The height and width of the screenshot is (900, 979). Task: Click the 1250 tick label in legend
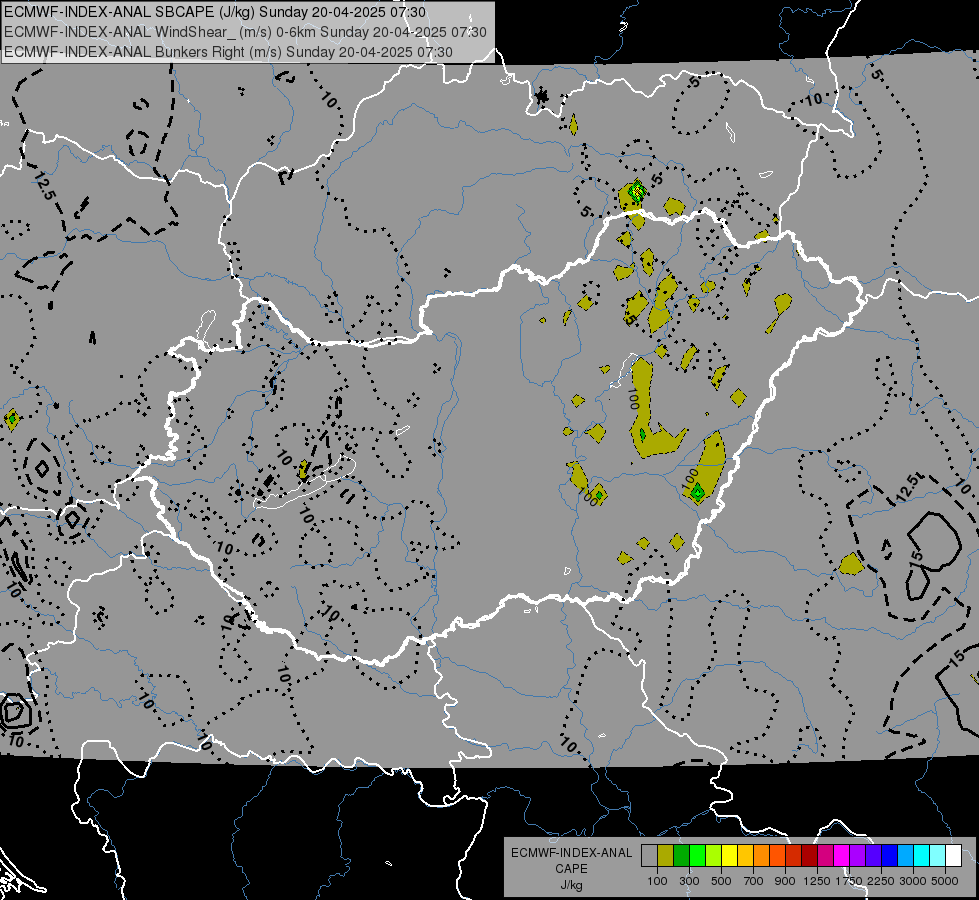[817, 881]
